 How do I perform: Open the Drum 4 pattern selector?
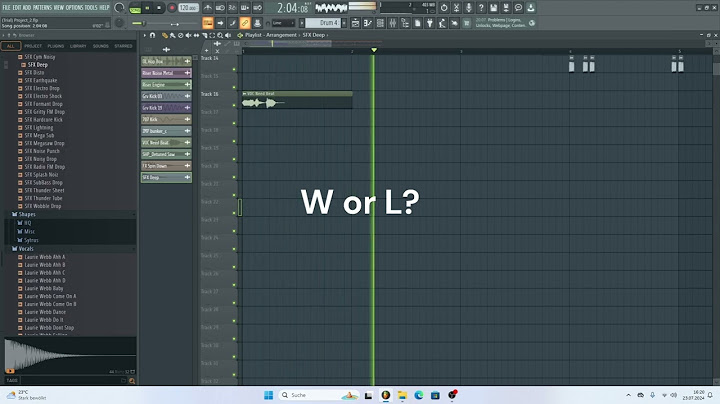point(322,23)
